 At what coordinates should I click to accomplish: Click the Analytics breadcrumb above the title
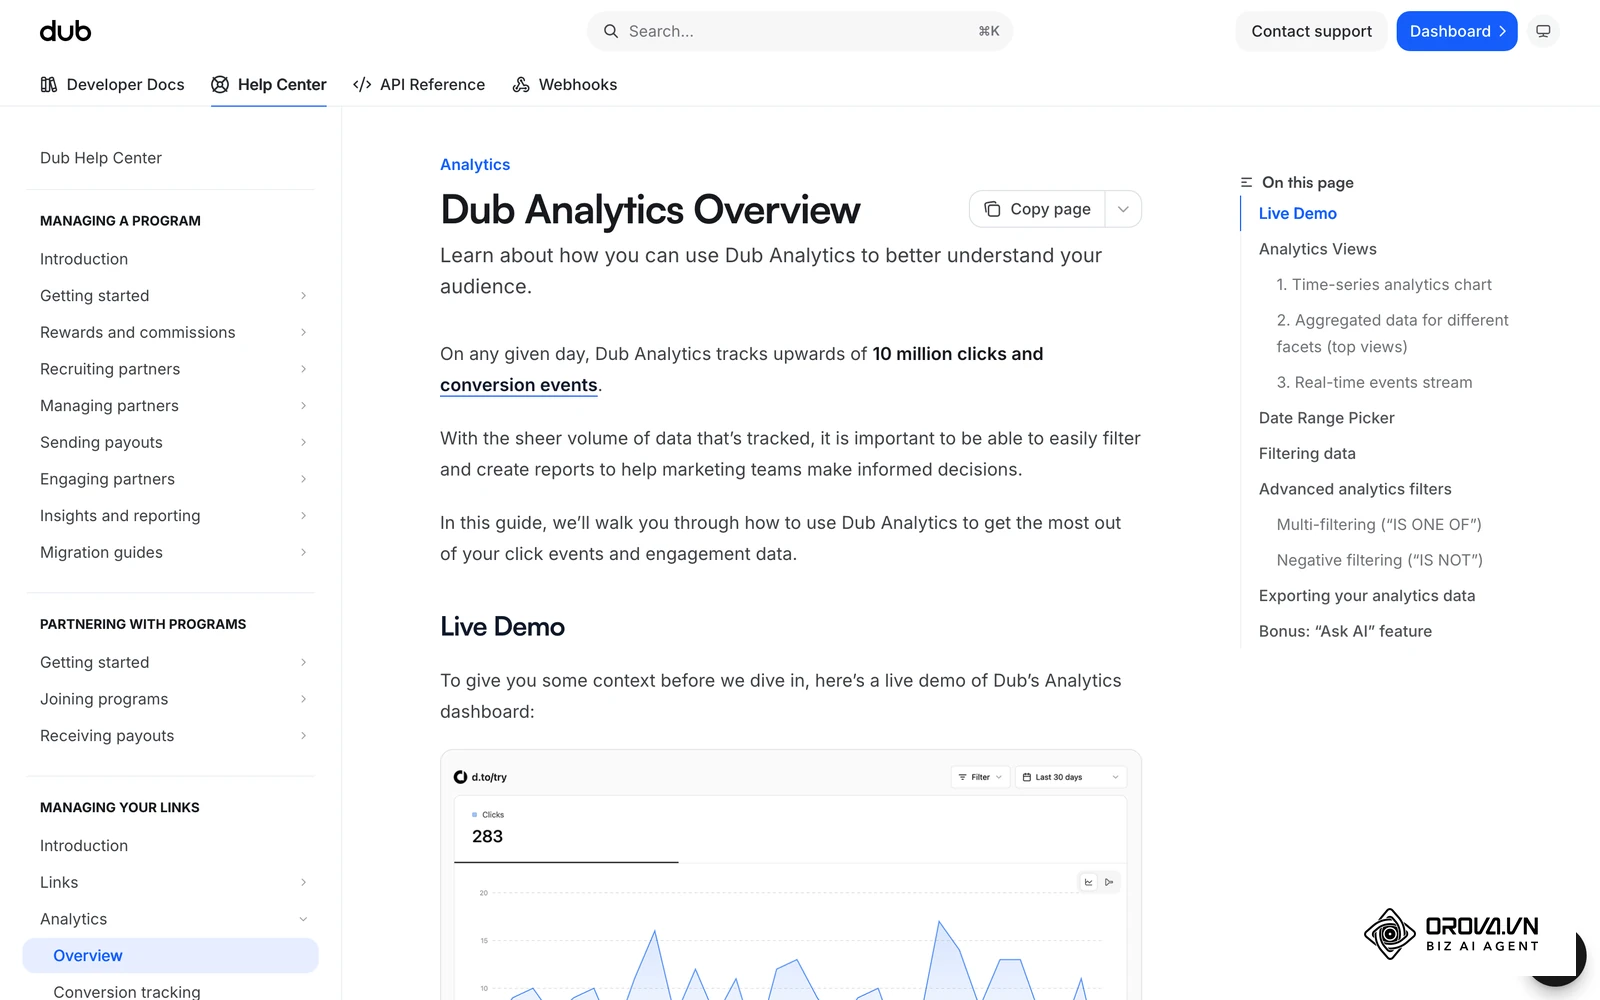[x=475, y=165]
